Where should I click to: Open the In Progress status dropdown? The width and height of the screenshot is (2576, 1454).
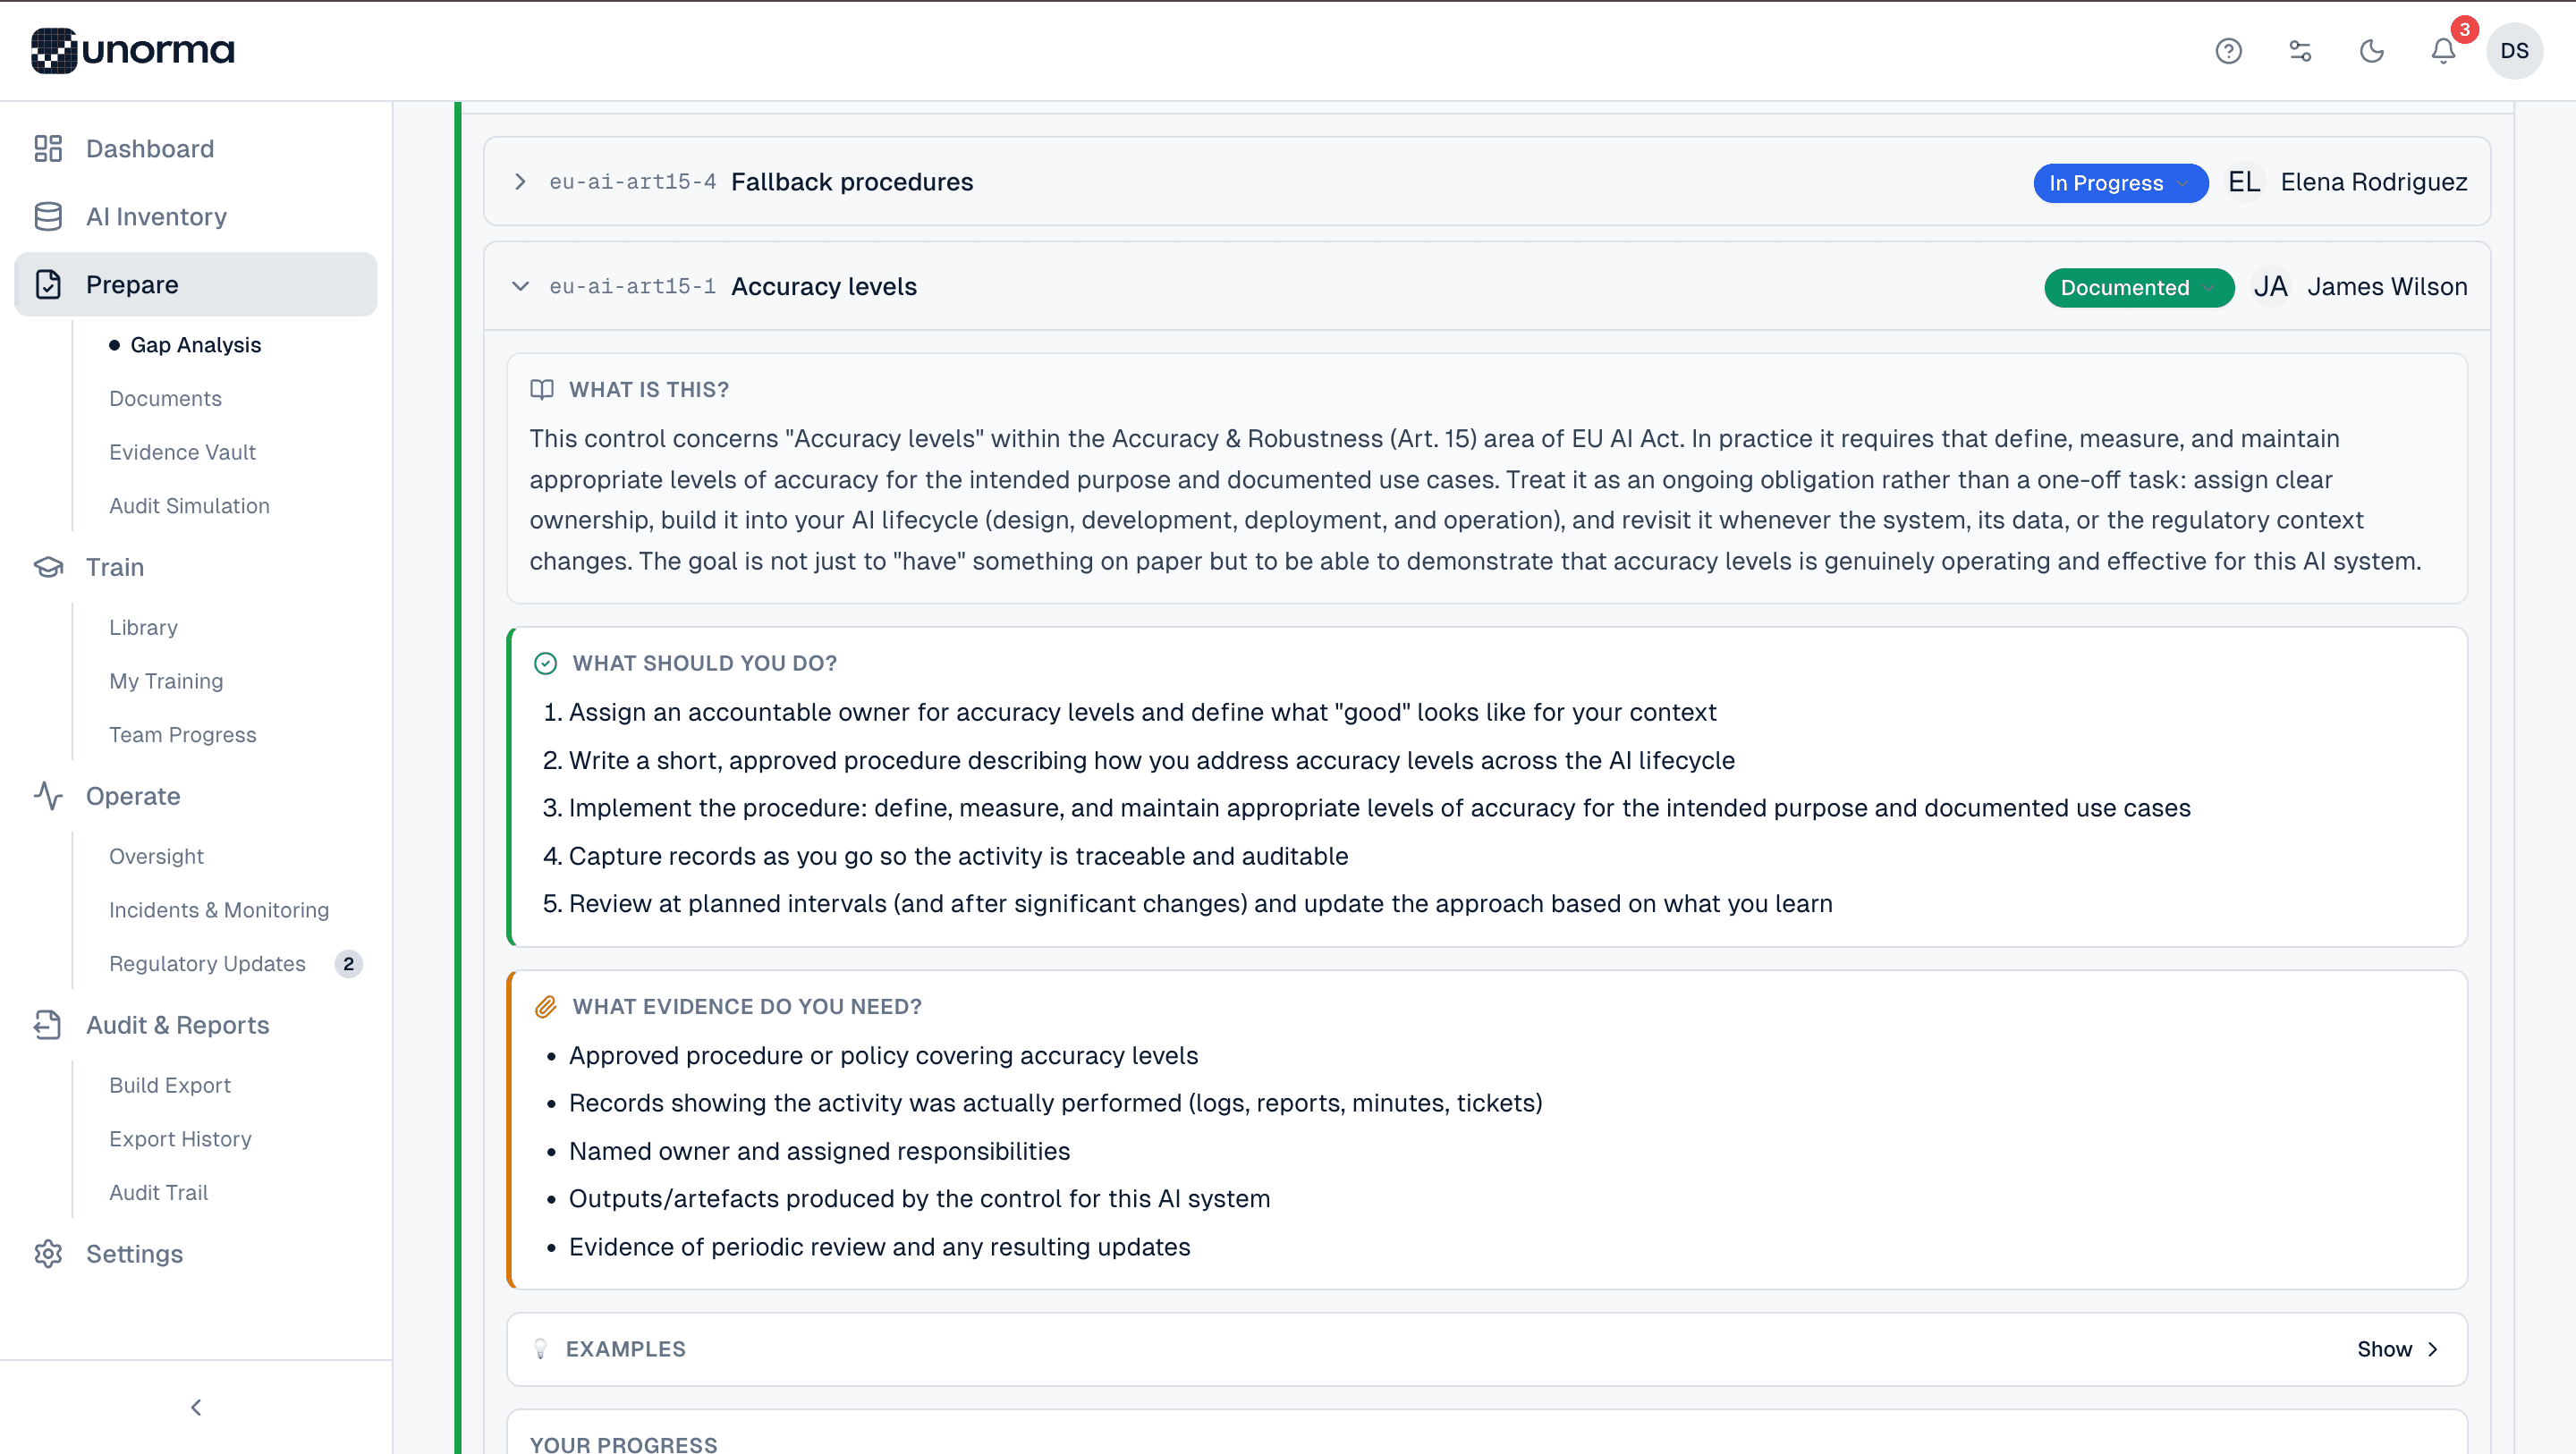[x=2120, y=183]
